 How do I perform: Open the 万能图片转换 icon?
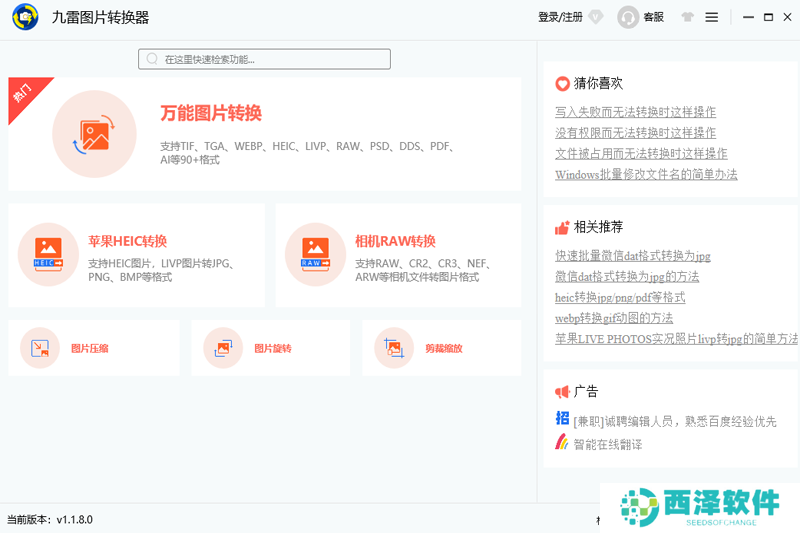[x=94, y=134]
